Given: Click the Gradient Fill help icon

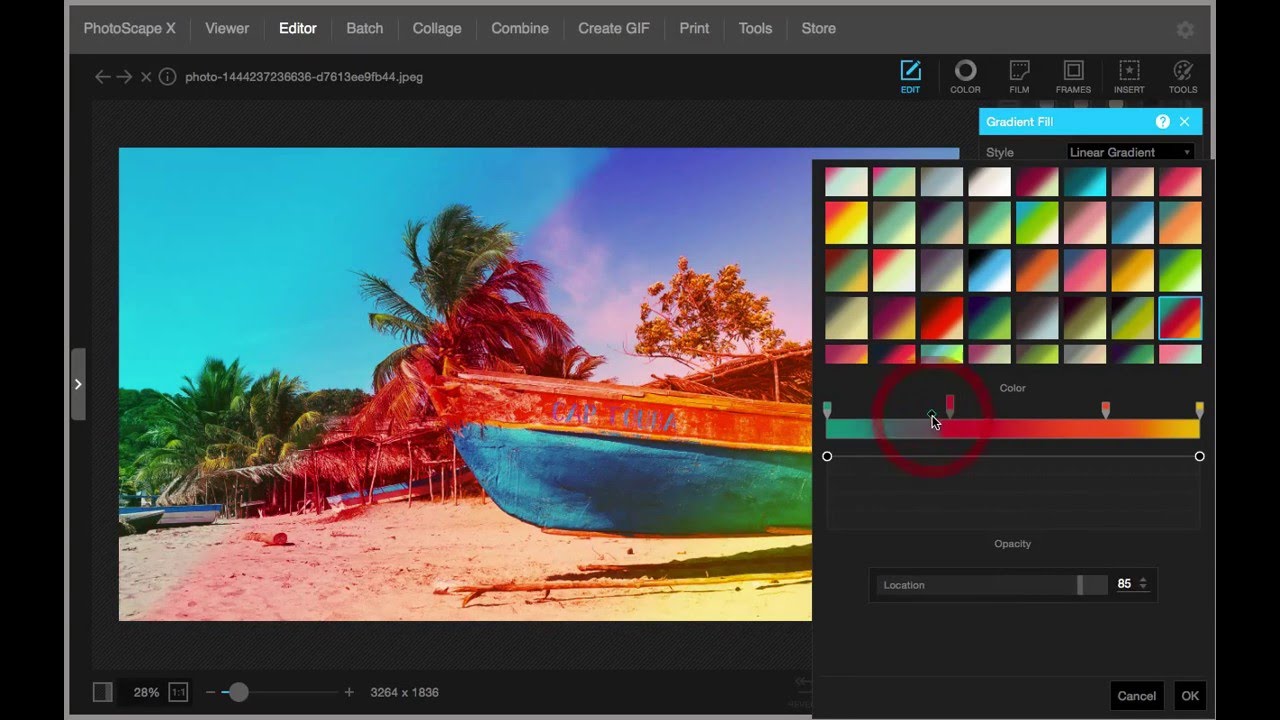Looking at the screenshot, I should coord(1162,122).
